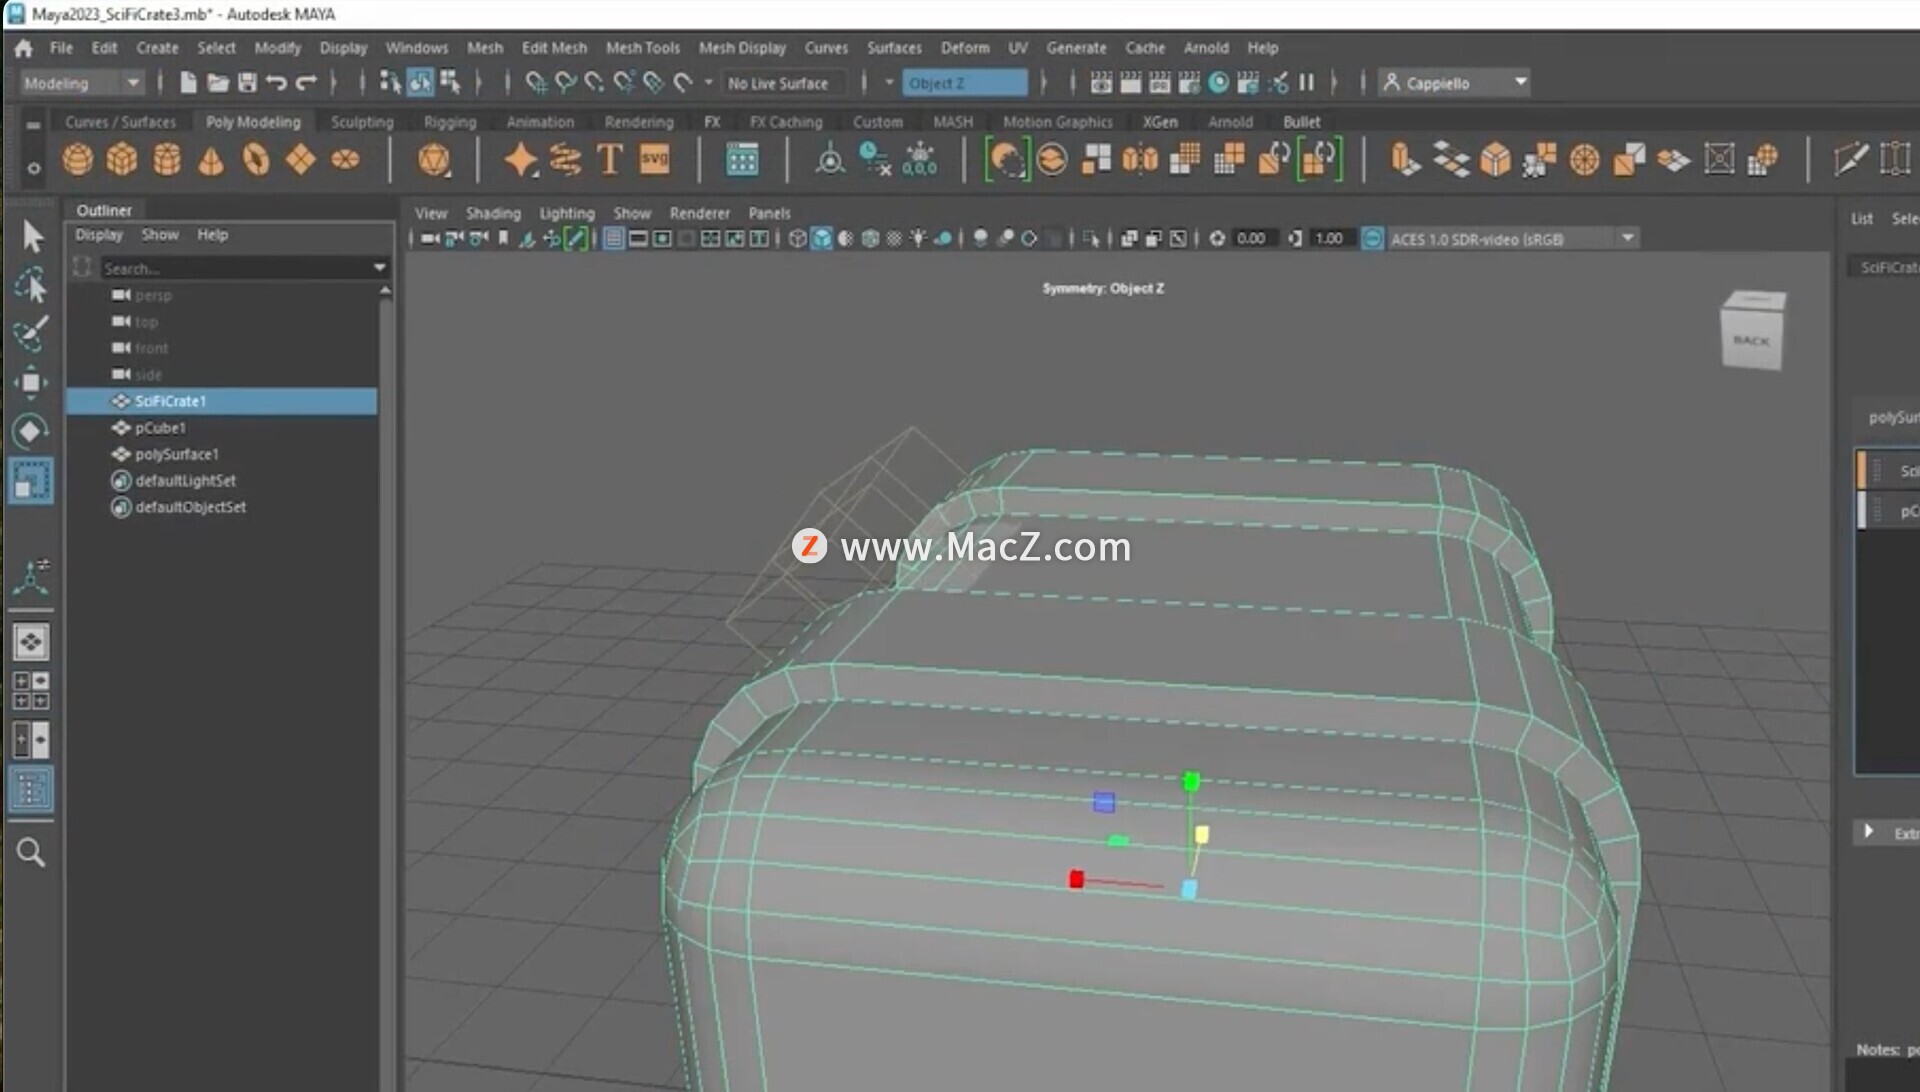Select the Select tool arrow
The height and width of the screenshot is (1092, 1920).
tap(32, 237)
